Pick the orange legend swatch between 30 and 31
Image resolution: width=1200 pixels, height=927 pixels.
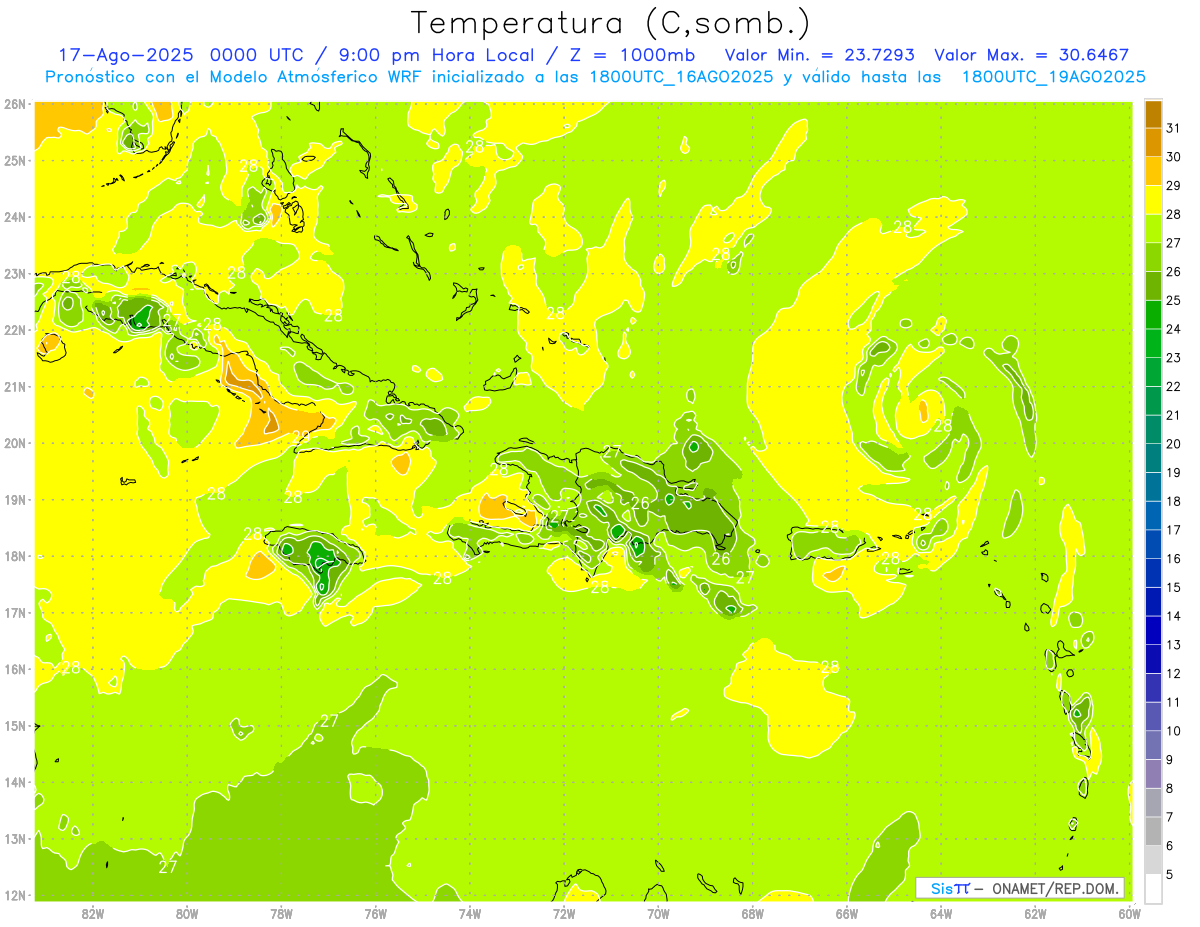[1153, 142]
